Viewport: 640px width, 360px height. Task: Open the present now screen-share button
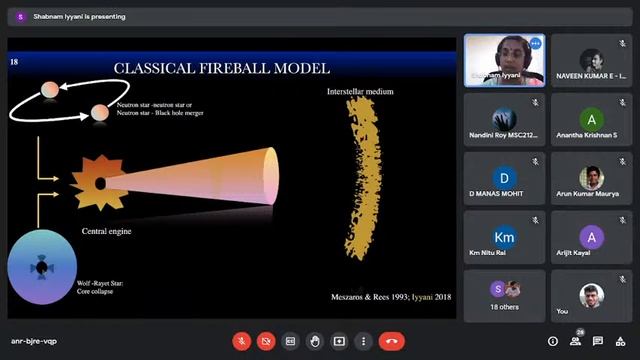click(339, 341)
